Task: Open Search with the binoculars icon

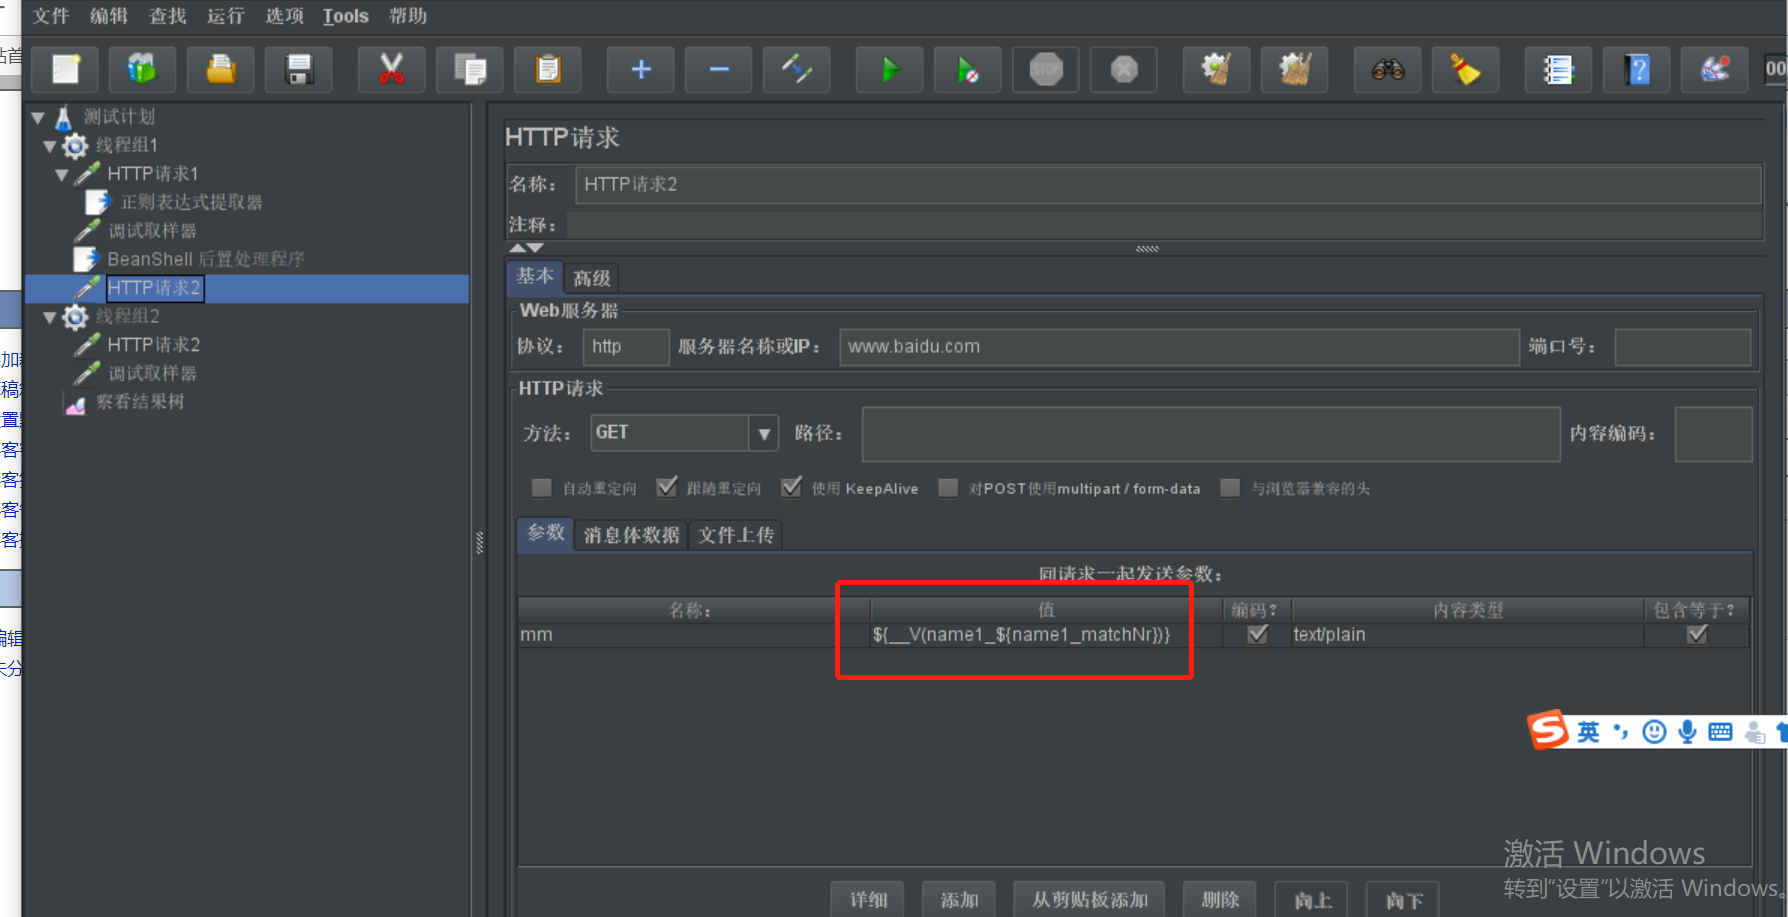Action: [1388, 69]
